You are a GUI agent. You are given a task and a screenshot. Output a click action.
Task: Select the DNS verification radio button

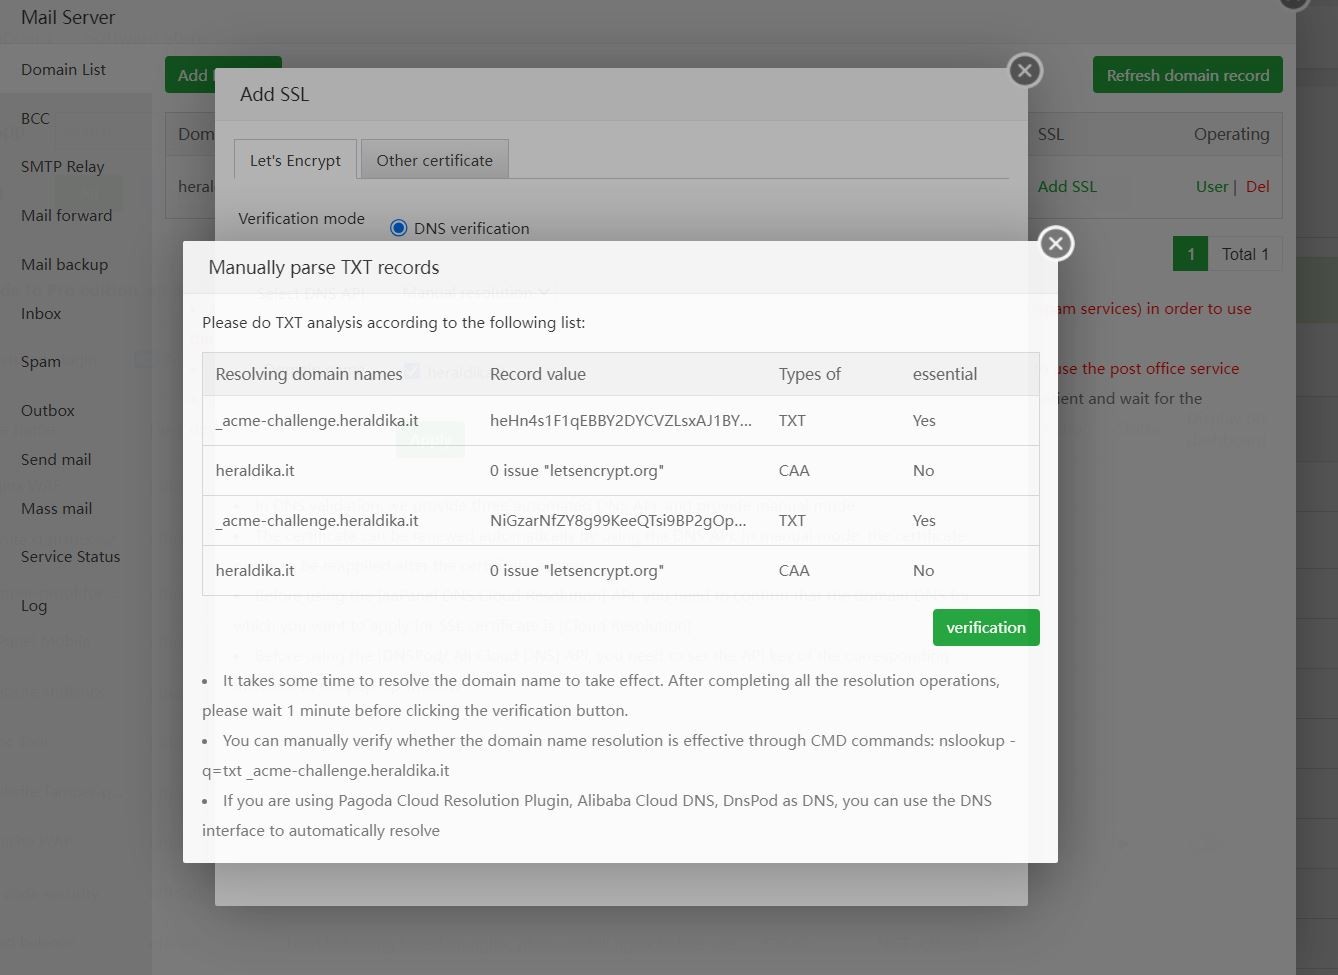(x=399, y=228)
